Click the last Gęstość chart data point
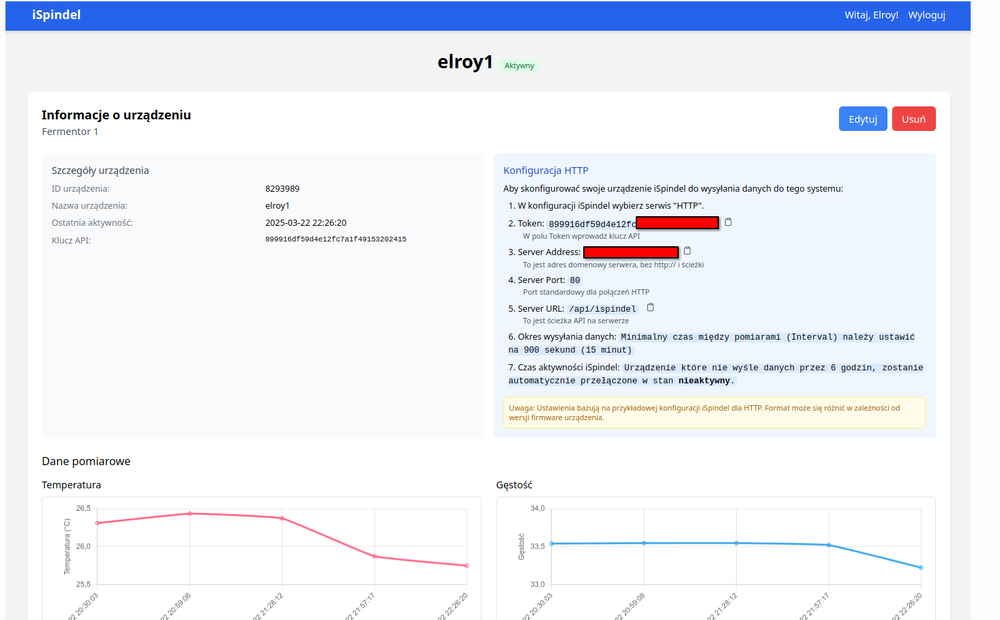The height and width of the screenshot is (620, 1000). point(921,567)
